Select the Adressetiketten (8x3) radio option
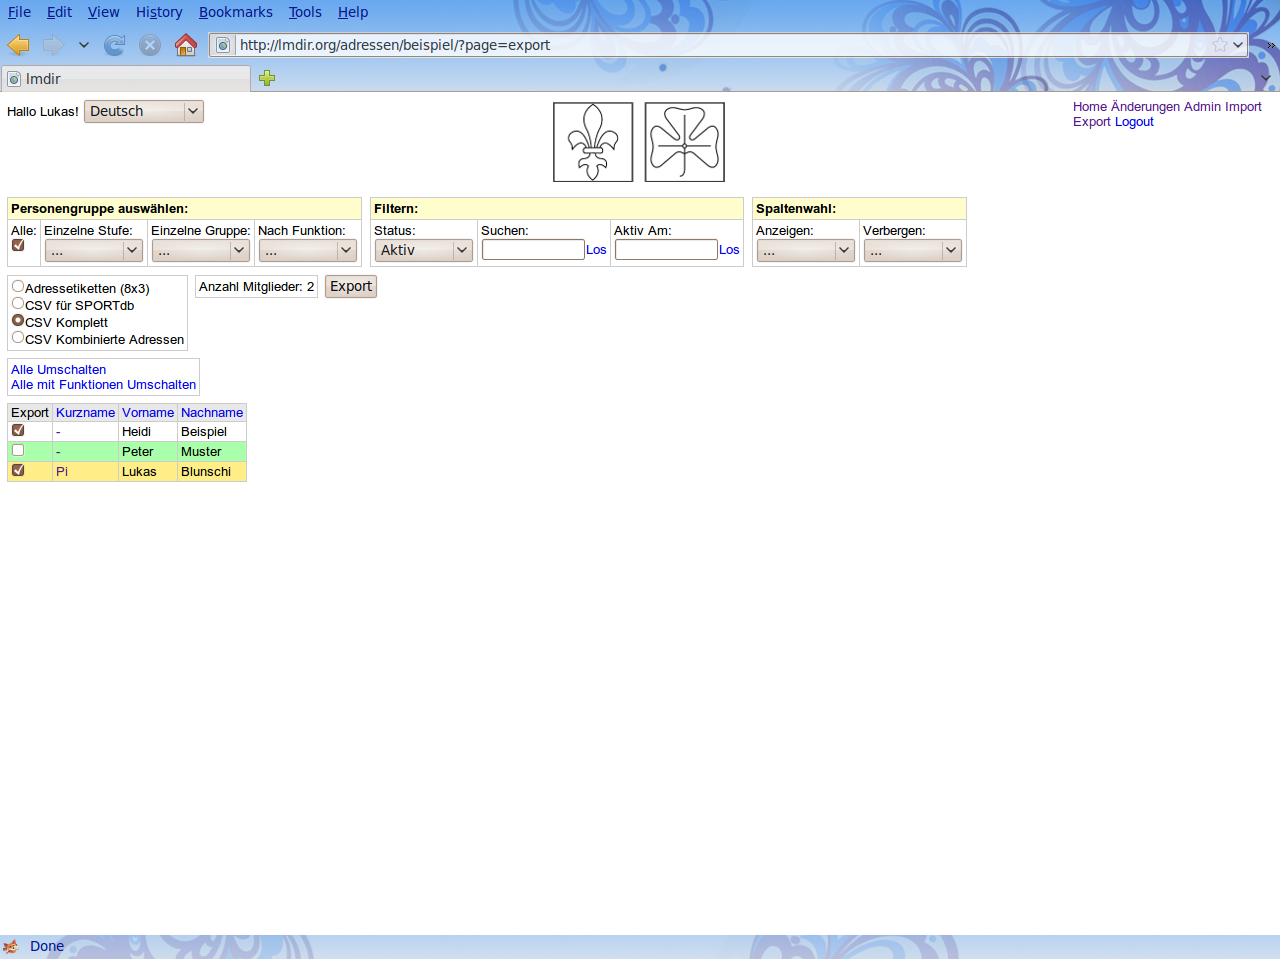This screenshot has height=959, width=1280. click(18, 287)
